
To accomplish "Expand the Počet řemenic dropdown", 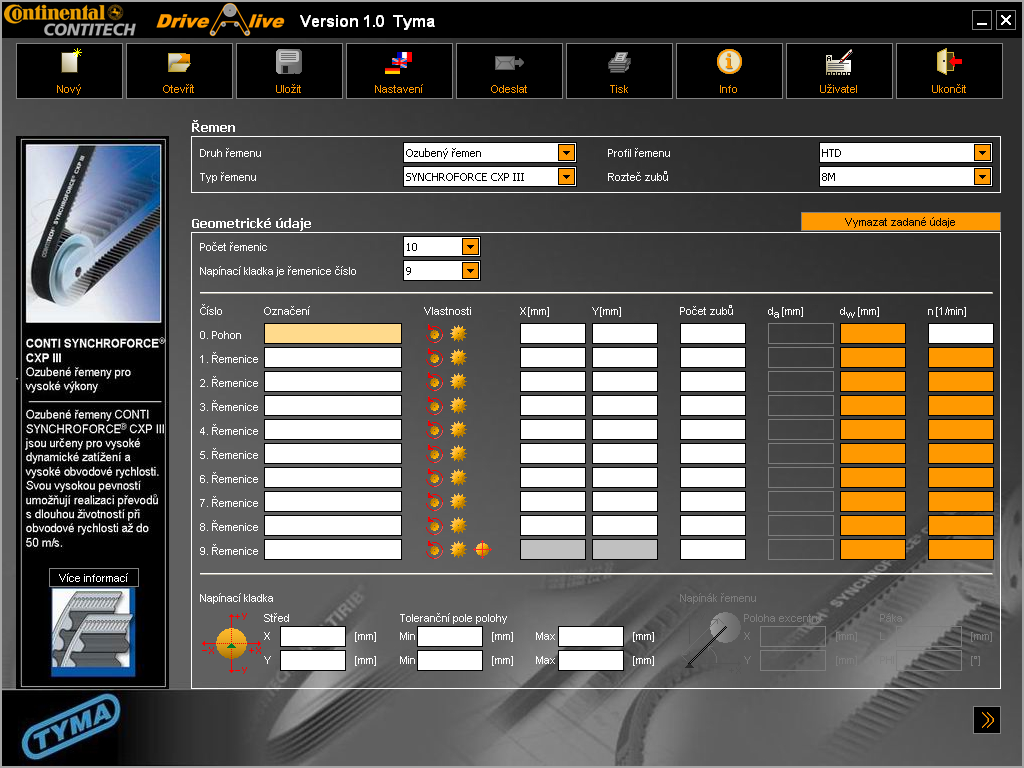I will point(470,247).
